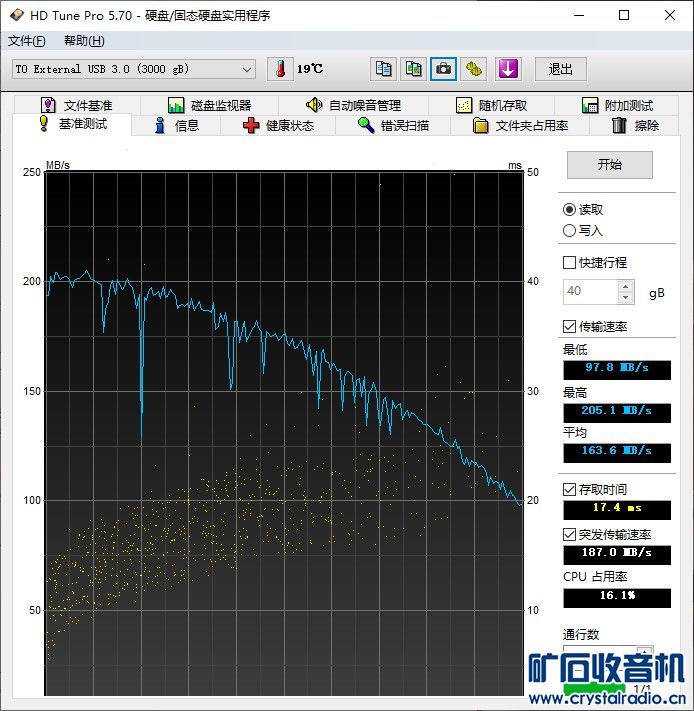The image size is (694, 711).
Task: Open options via the wrench icon
Action: (473, 69)
